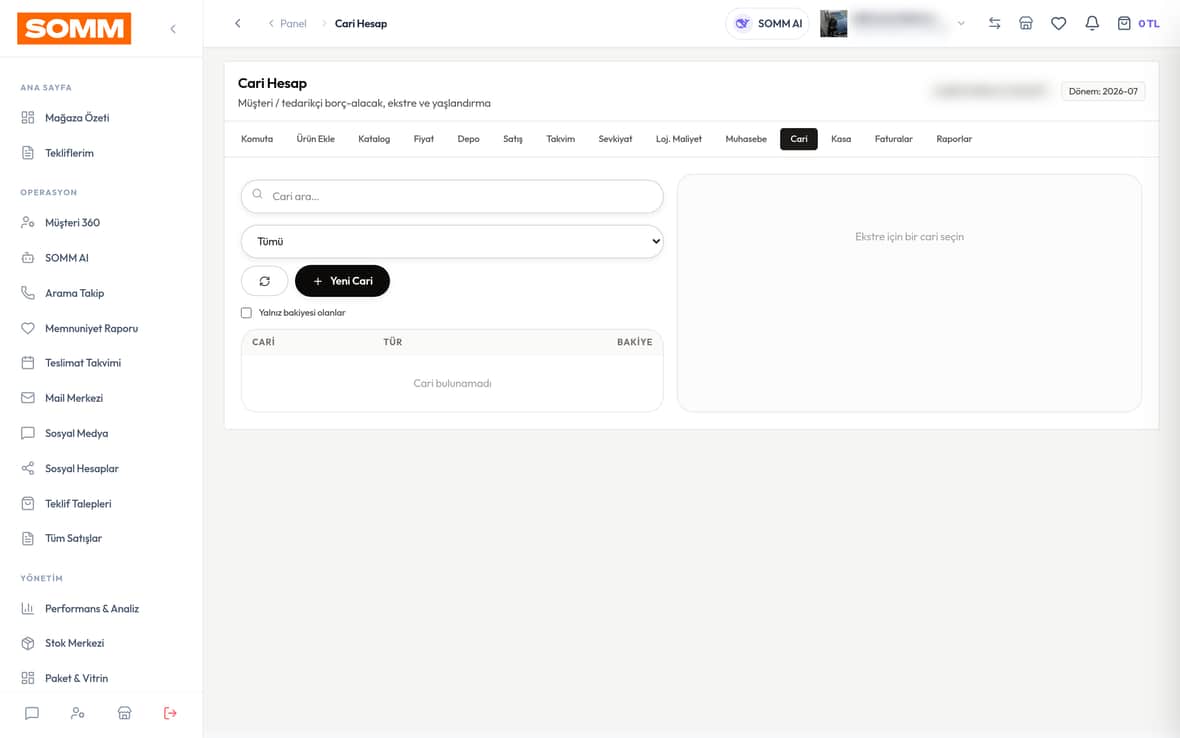
Task: Switch to the Faturalar tab
Action: (x=893, y=139)
